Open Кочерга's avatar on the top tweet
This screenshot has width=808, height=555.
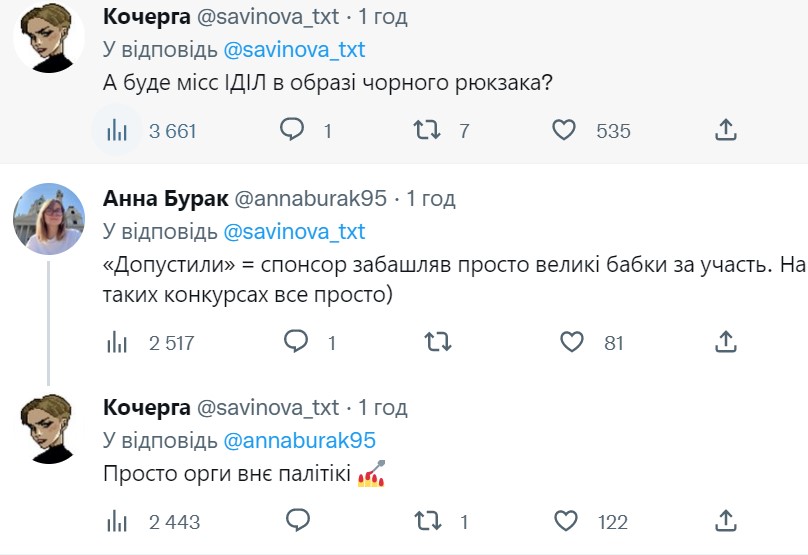48,38
